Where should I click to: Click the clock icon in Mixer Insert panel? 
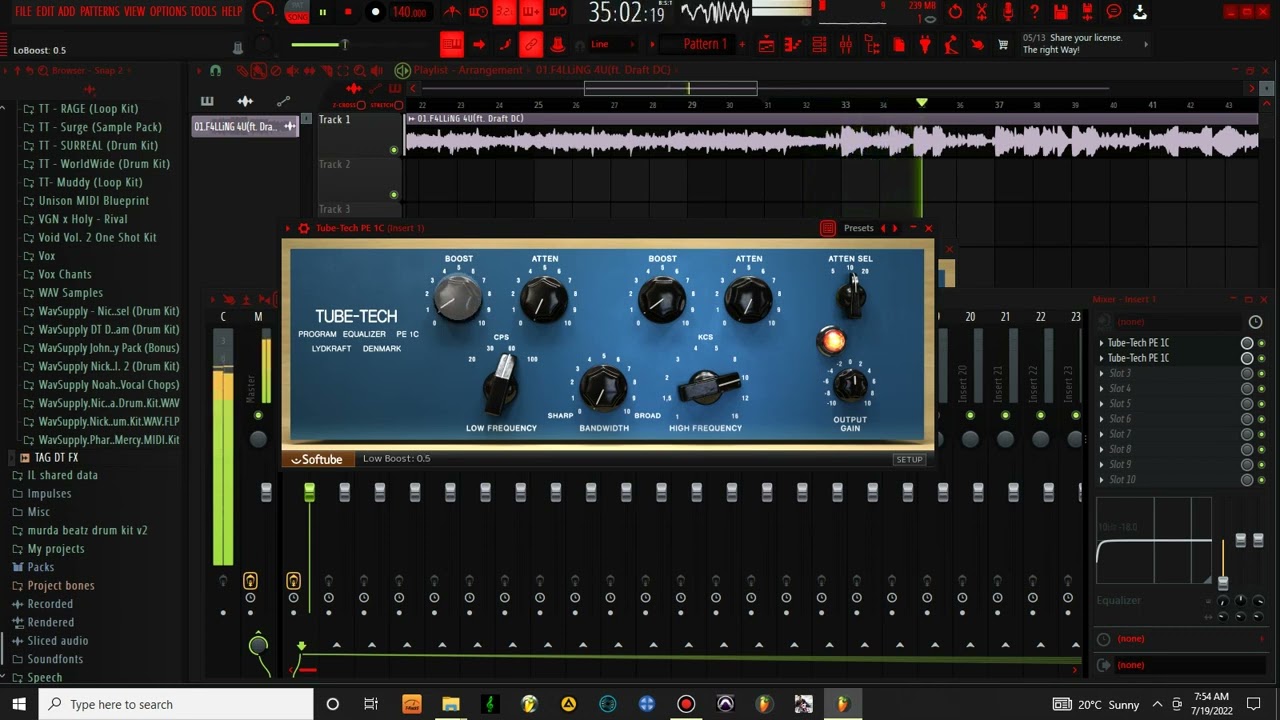tap(1255, 322)
